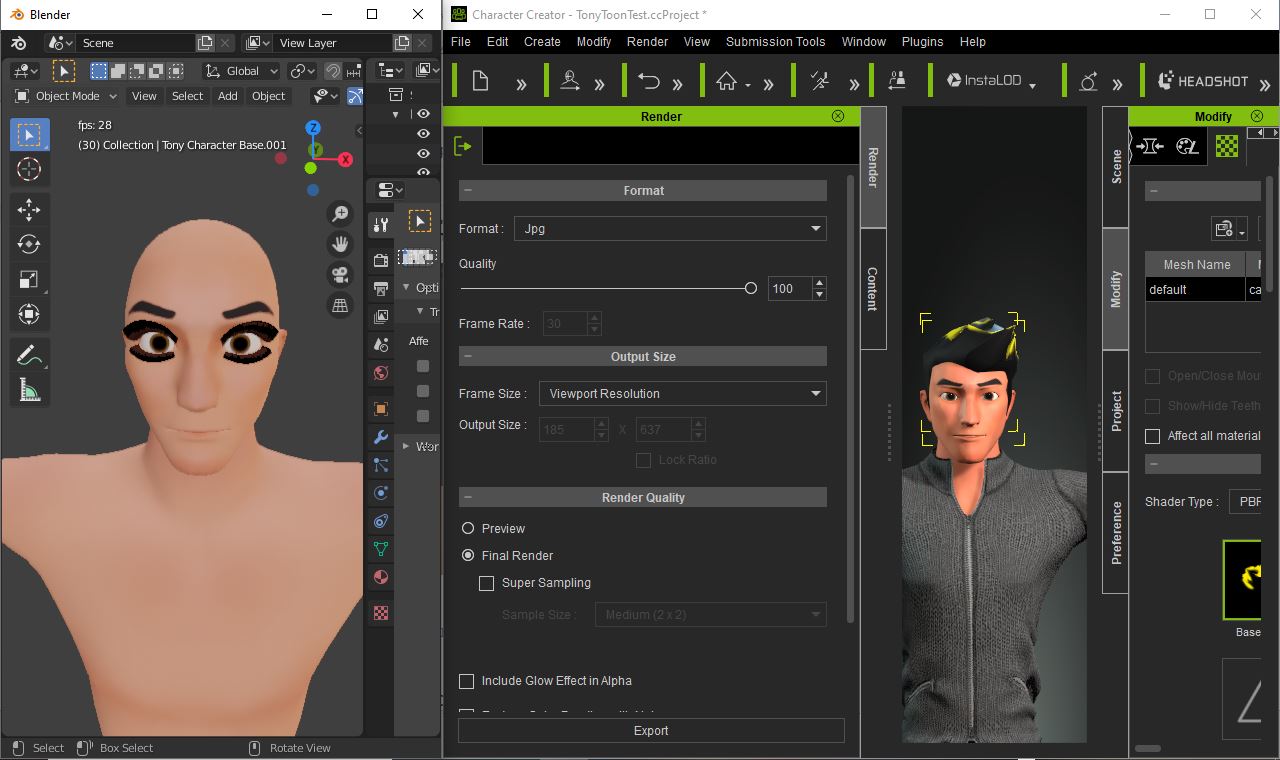Open Blender's Add menu
Viewport: 1280px width, 760px height.
click(x=228, y=96)
